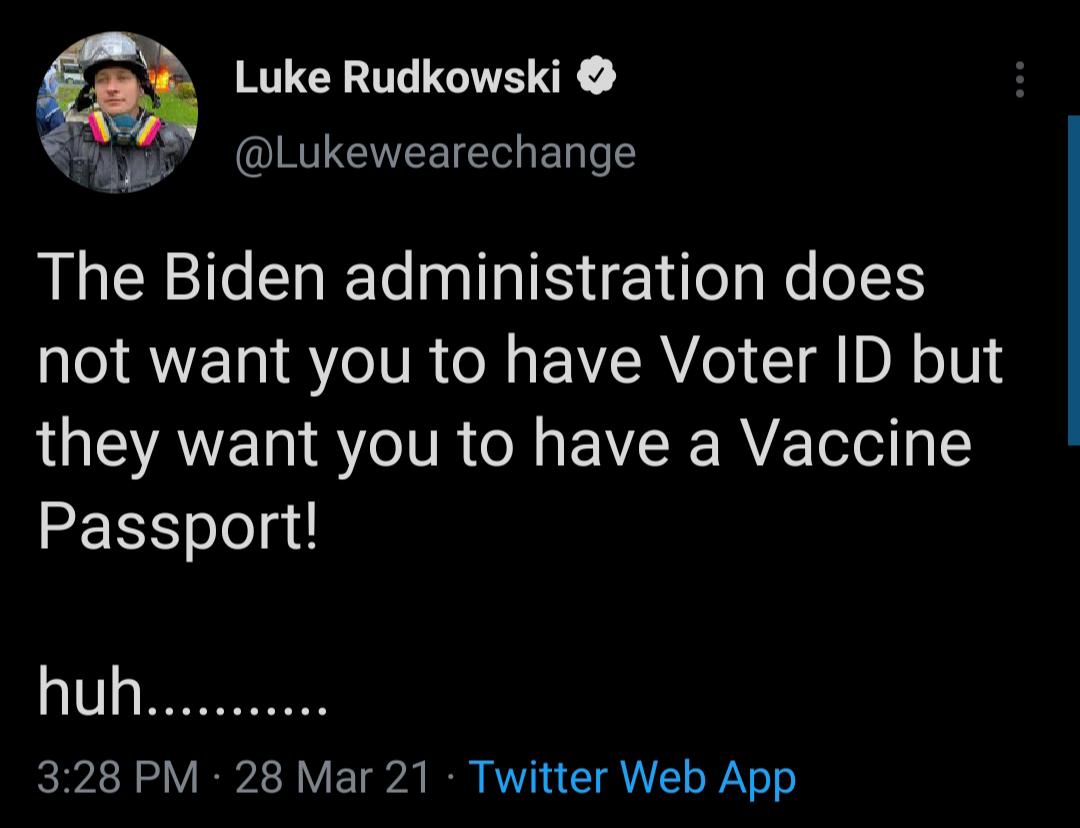The image size is (1080, 828).
Task: Open the tweet author's round profile photo
Action: point(117,112)
